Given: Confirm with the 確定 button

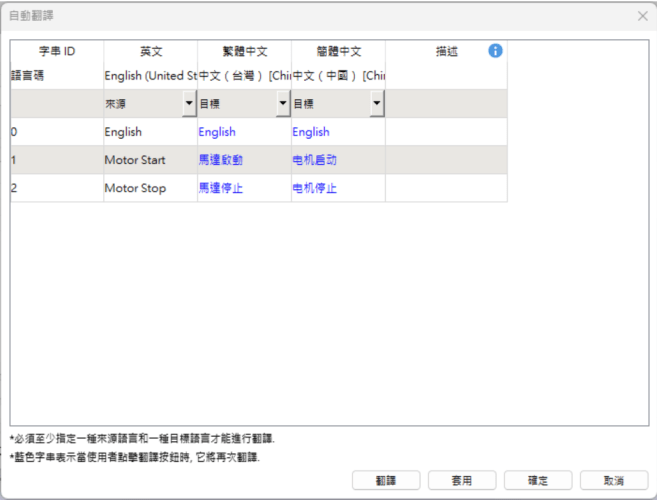Looking at the screenshot, I should point(538,481).
